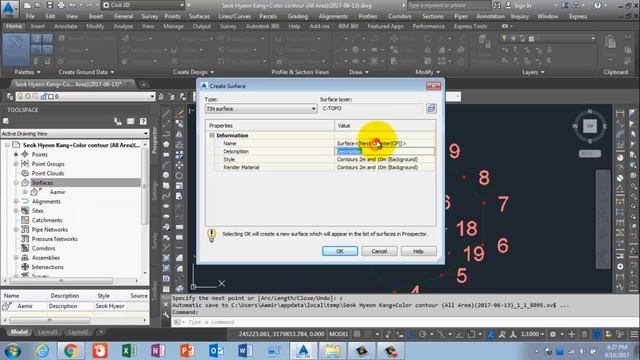
Task: Expand the Points tree node
Action: [16, 154]
